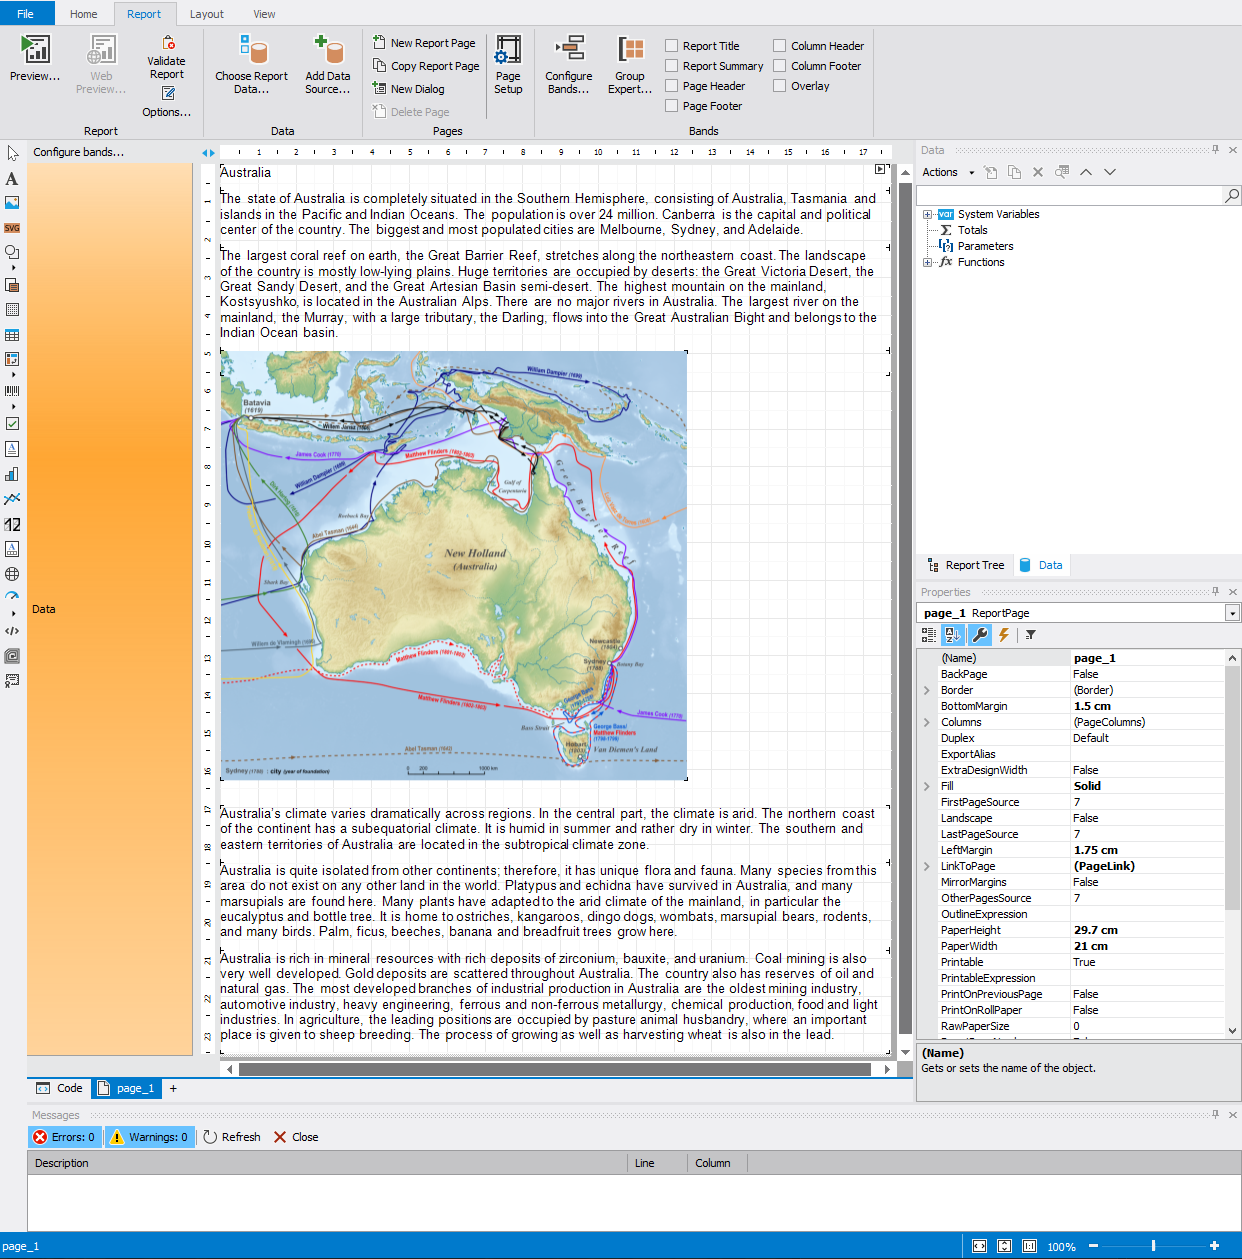Click Copy Report Page

coord(426,66)
